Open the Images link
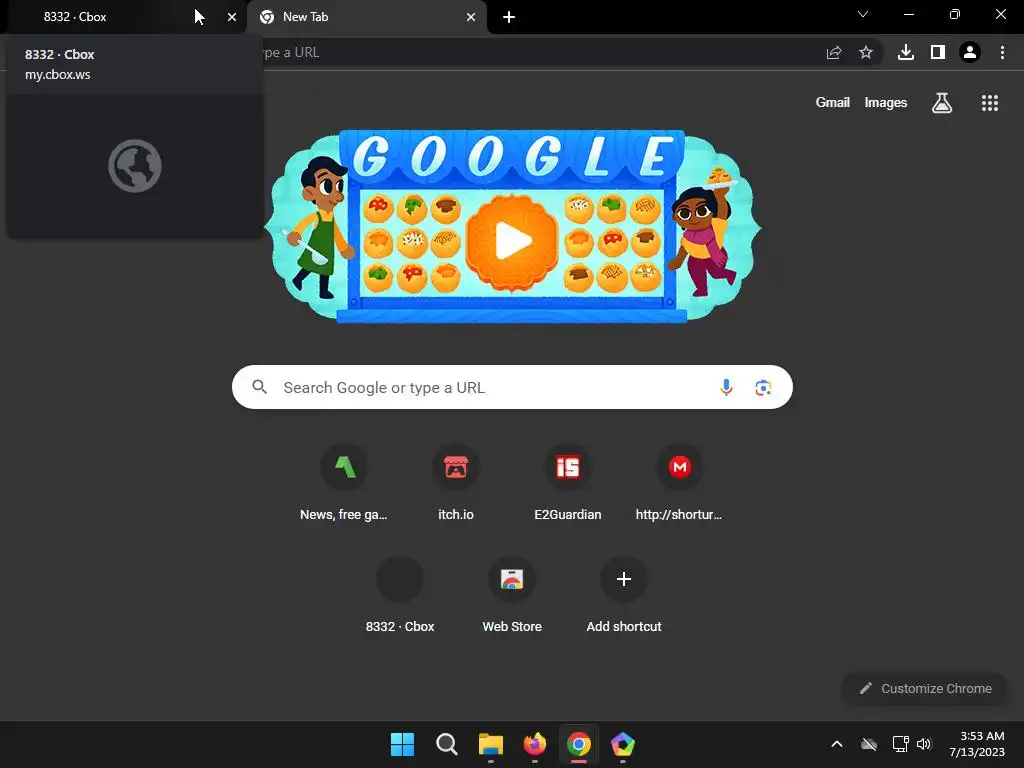Screen dimensions: 1024x768 [x=886, y=103]
